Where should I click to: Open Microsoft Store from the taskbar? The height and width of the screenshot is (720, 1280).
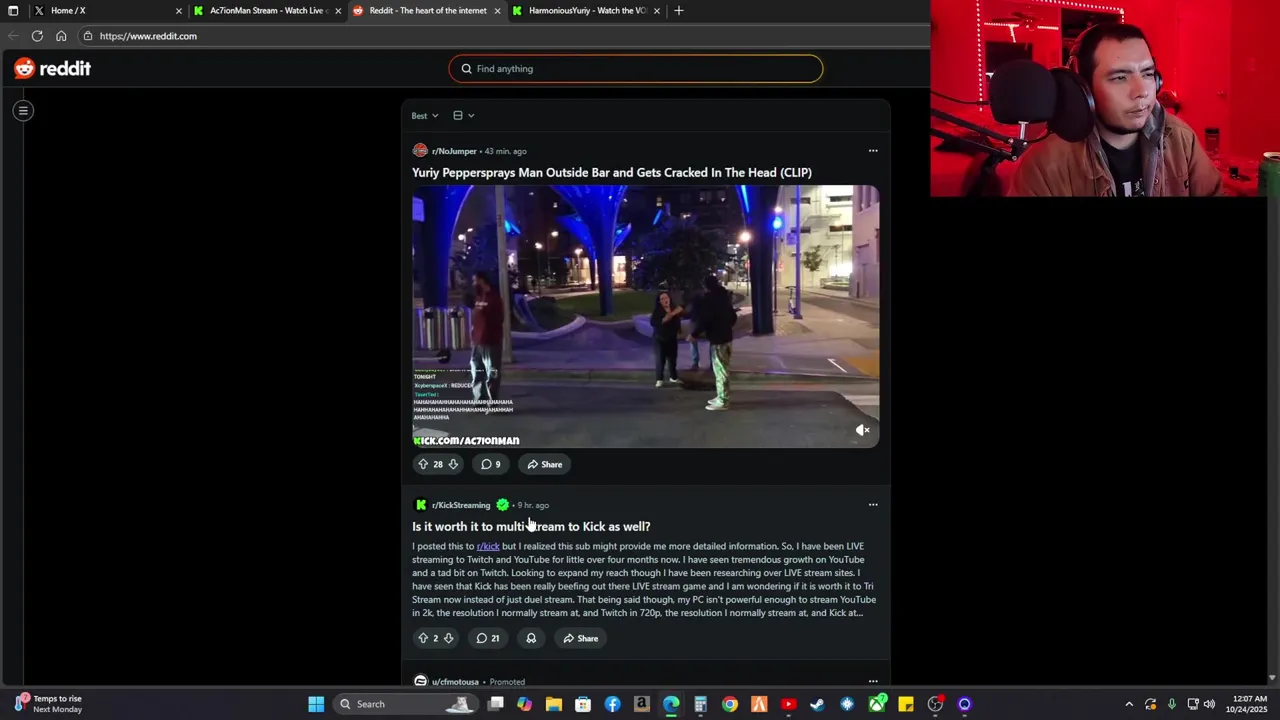[583, 704]
